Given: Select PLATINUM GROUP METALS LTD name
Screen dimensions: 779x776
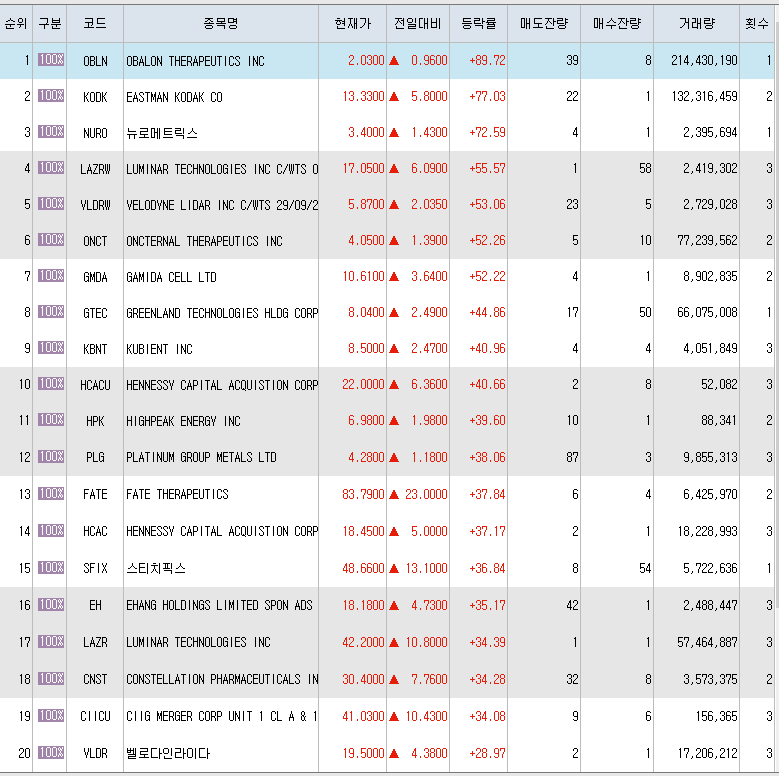Looking at the screenshot, I should pos(201,457).
